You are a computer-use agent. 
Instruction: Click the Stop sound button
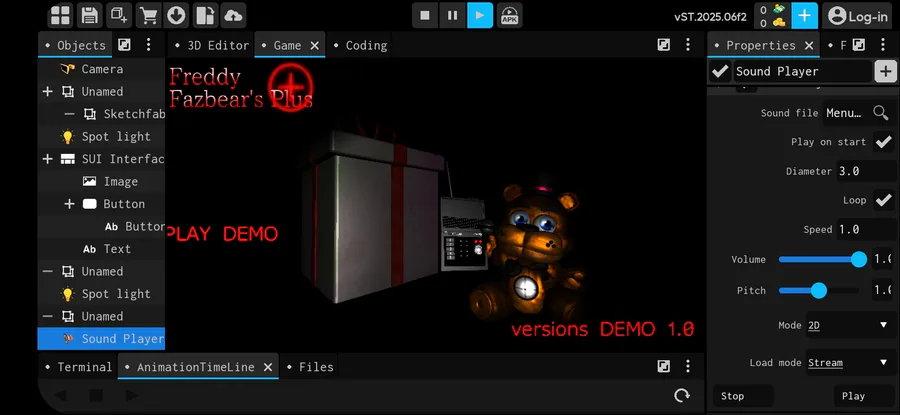pyautogui.click(x=743, y=396)
